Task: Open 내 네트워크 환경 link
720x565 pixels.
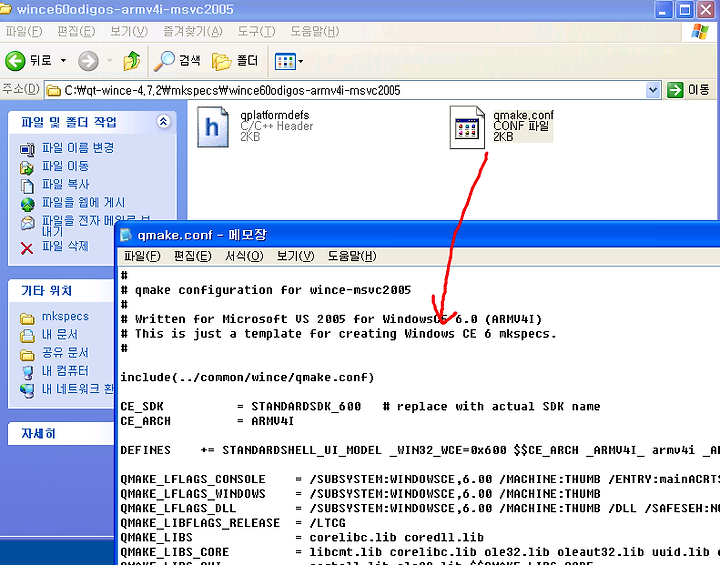Action: tap(78, 389)
